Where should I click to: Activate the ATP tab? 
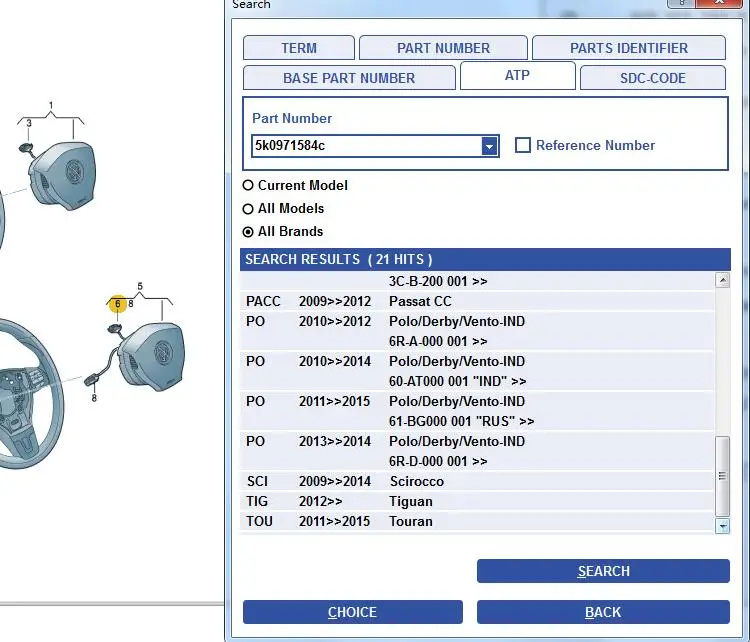click(x=517, y=76)
